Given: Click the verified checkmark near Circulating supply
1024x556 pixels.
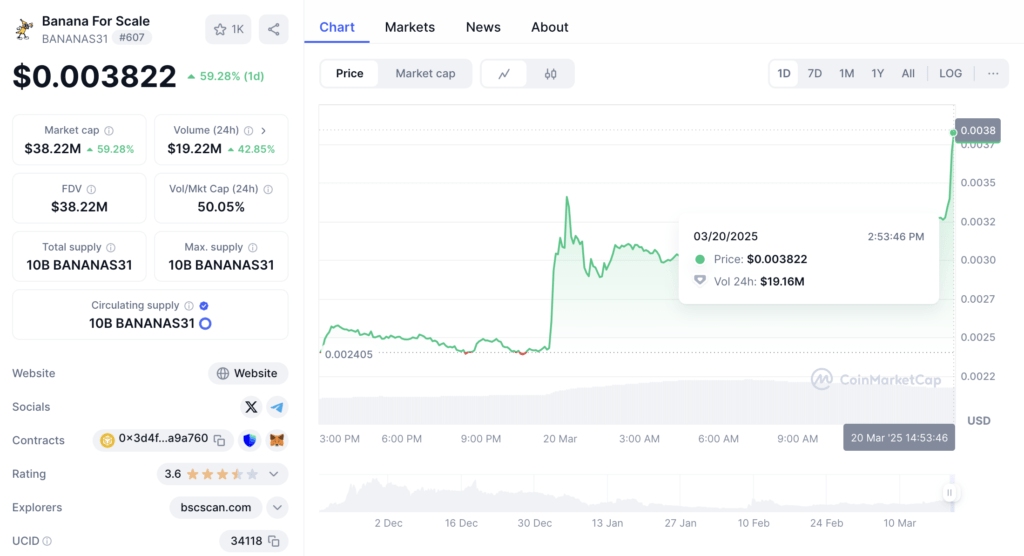Looking at the screenshot, I should (x=204, y=306).
